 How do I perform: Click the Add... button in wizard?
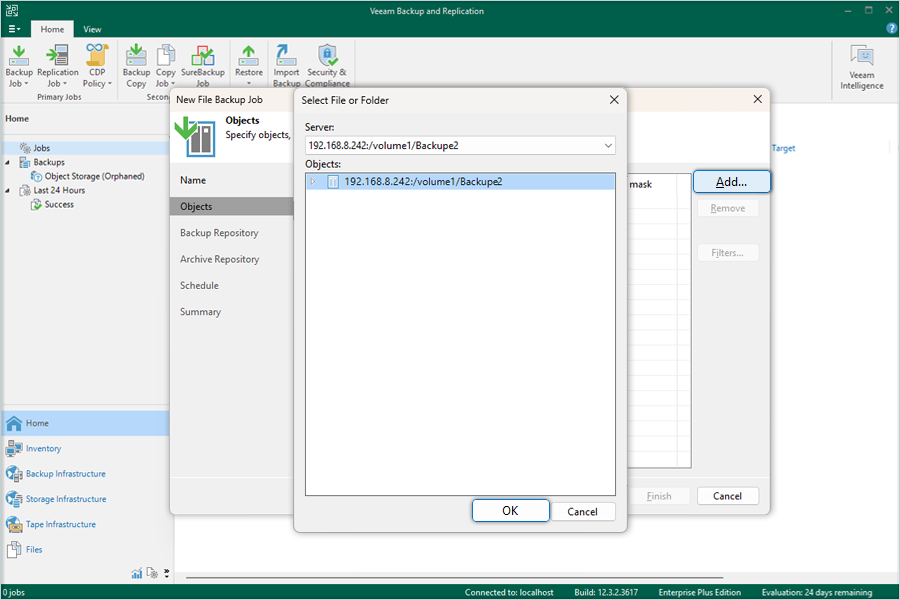point(731,182)
